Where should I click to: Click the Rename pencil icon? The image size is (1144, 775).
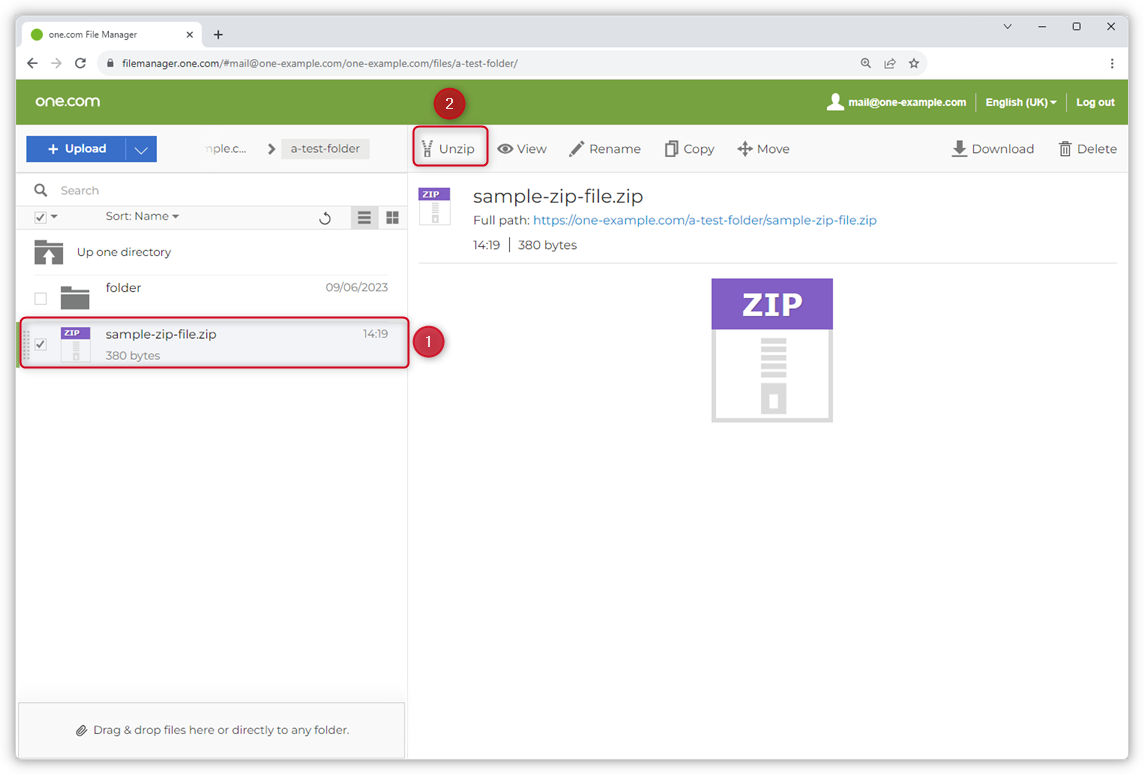click(x=576, y=148)
